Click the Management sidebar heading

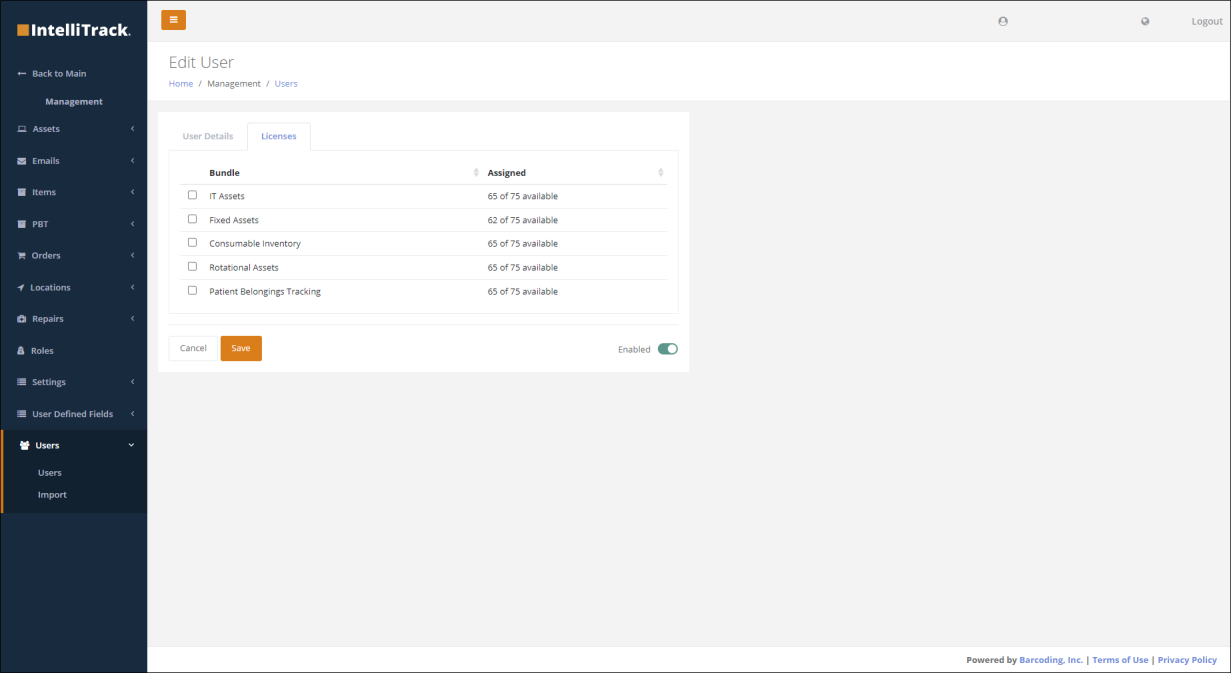coord(74,102)
